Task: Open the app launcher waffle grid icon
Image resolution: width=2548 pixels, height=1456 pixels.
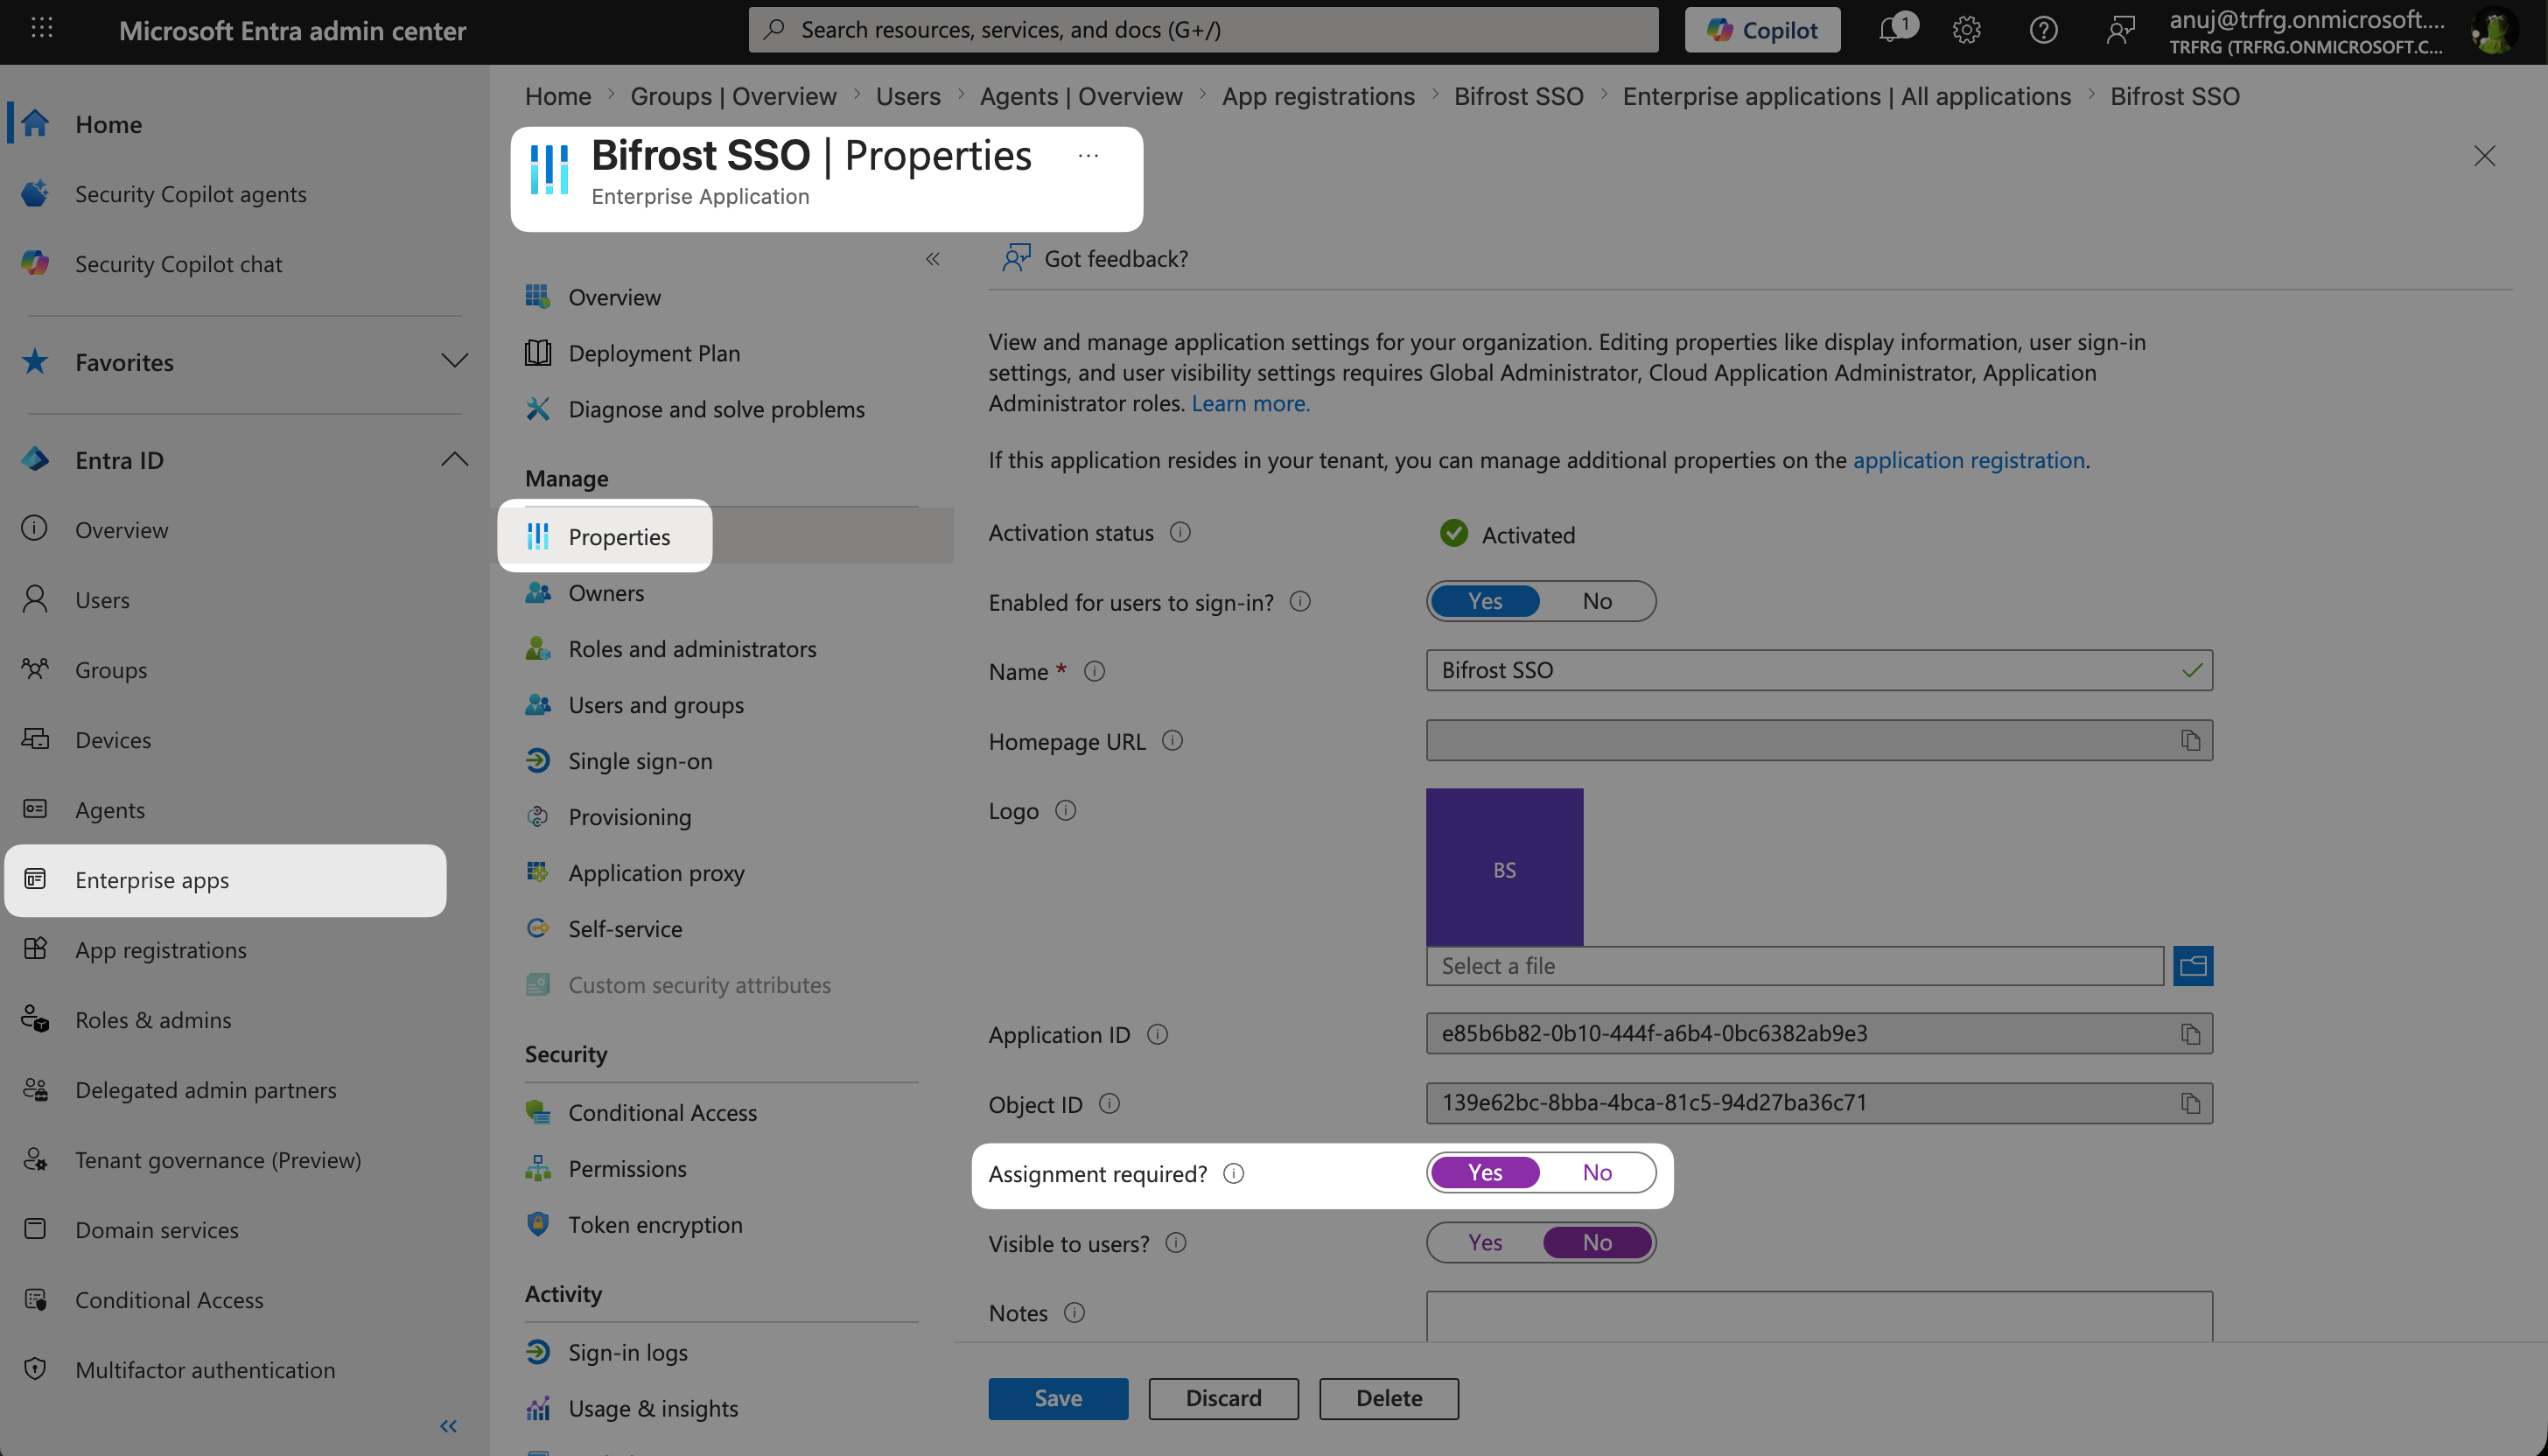Action: coord(41,29)
